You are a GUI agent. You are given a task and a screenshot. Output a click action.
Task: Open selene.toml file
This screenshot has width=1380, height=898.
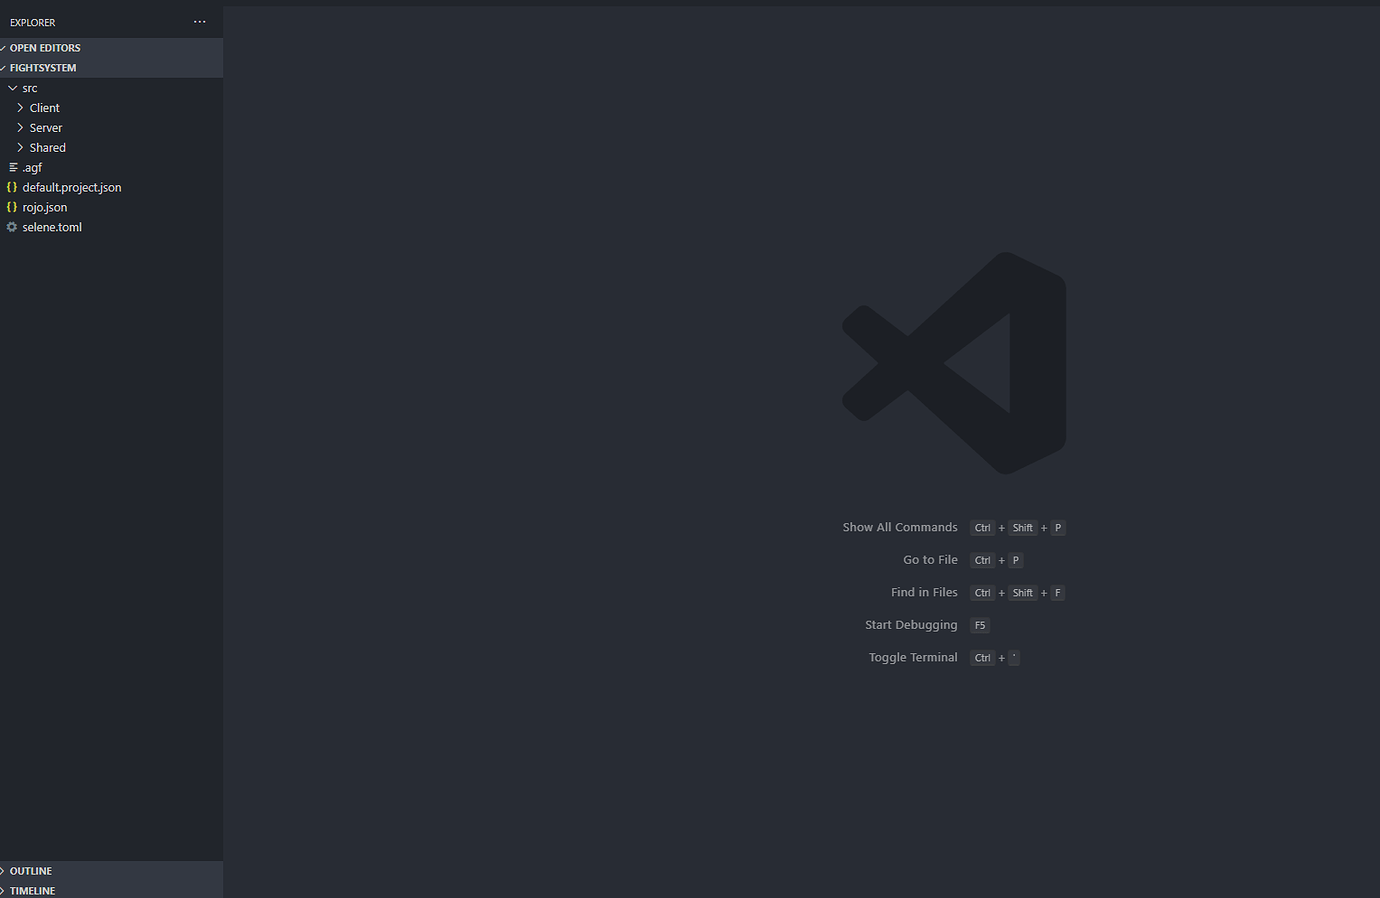(x=52, y=228)
